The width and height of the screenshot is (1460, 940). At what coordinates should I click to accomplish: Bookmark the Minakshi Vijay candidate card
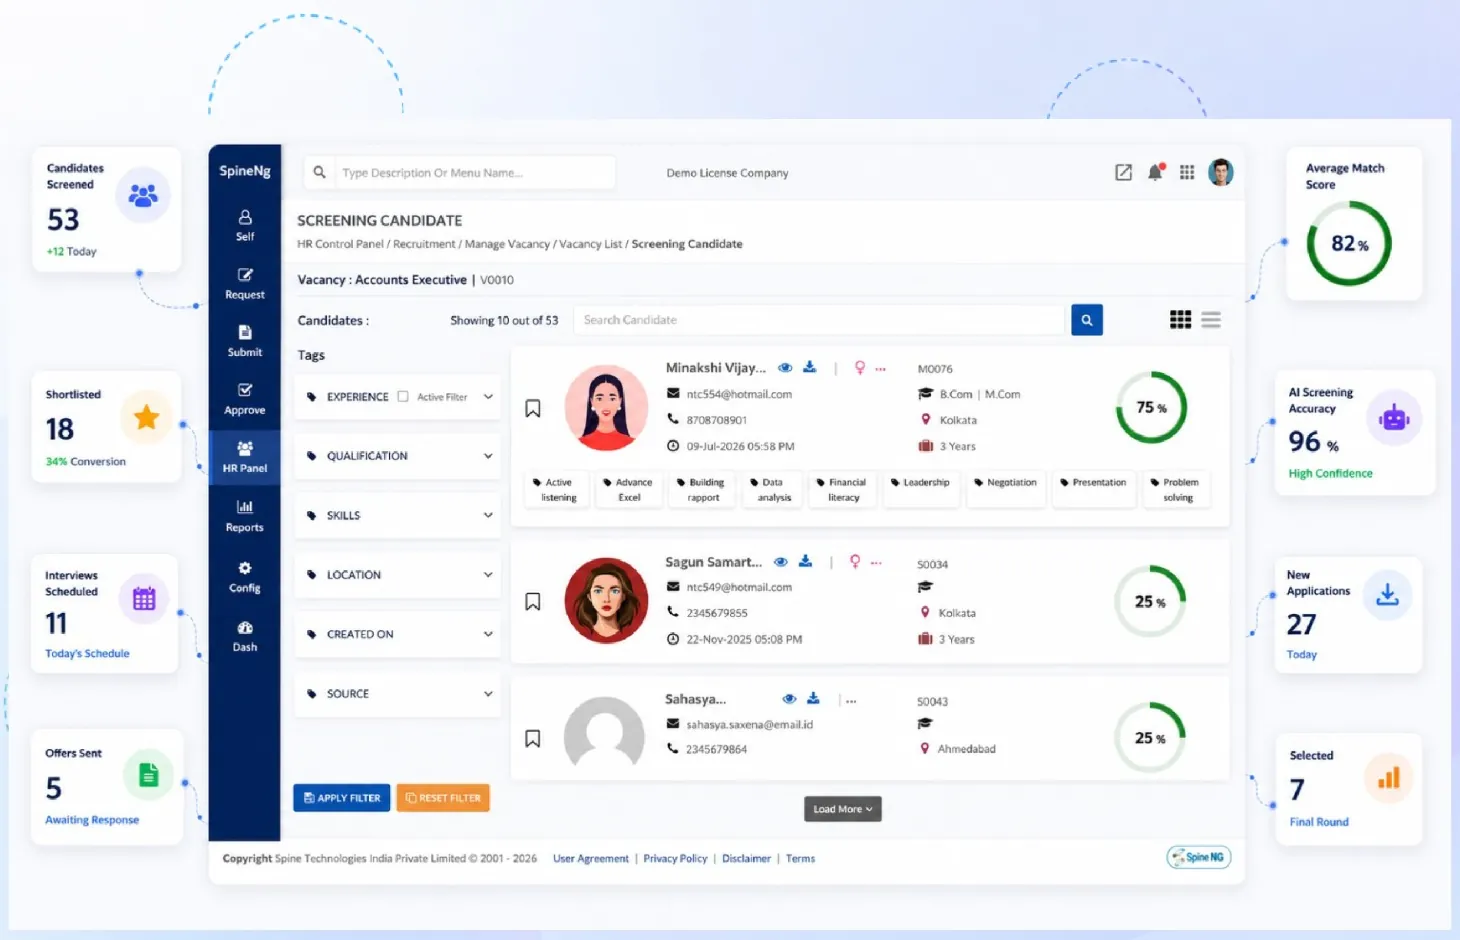pos(533,408)
